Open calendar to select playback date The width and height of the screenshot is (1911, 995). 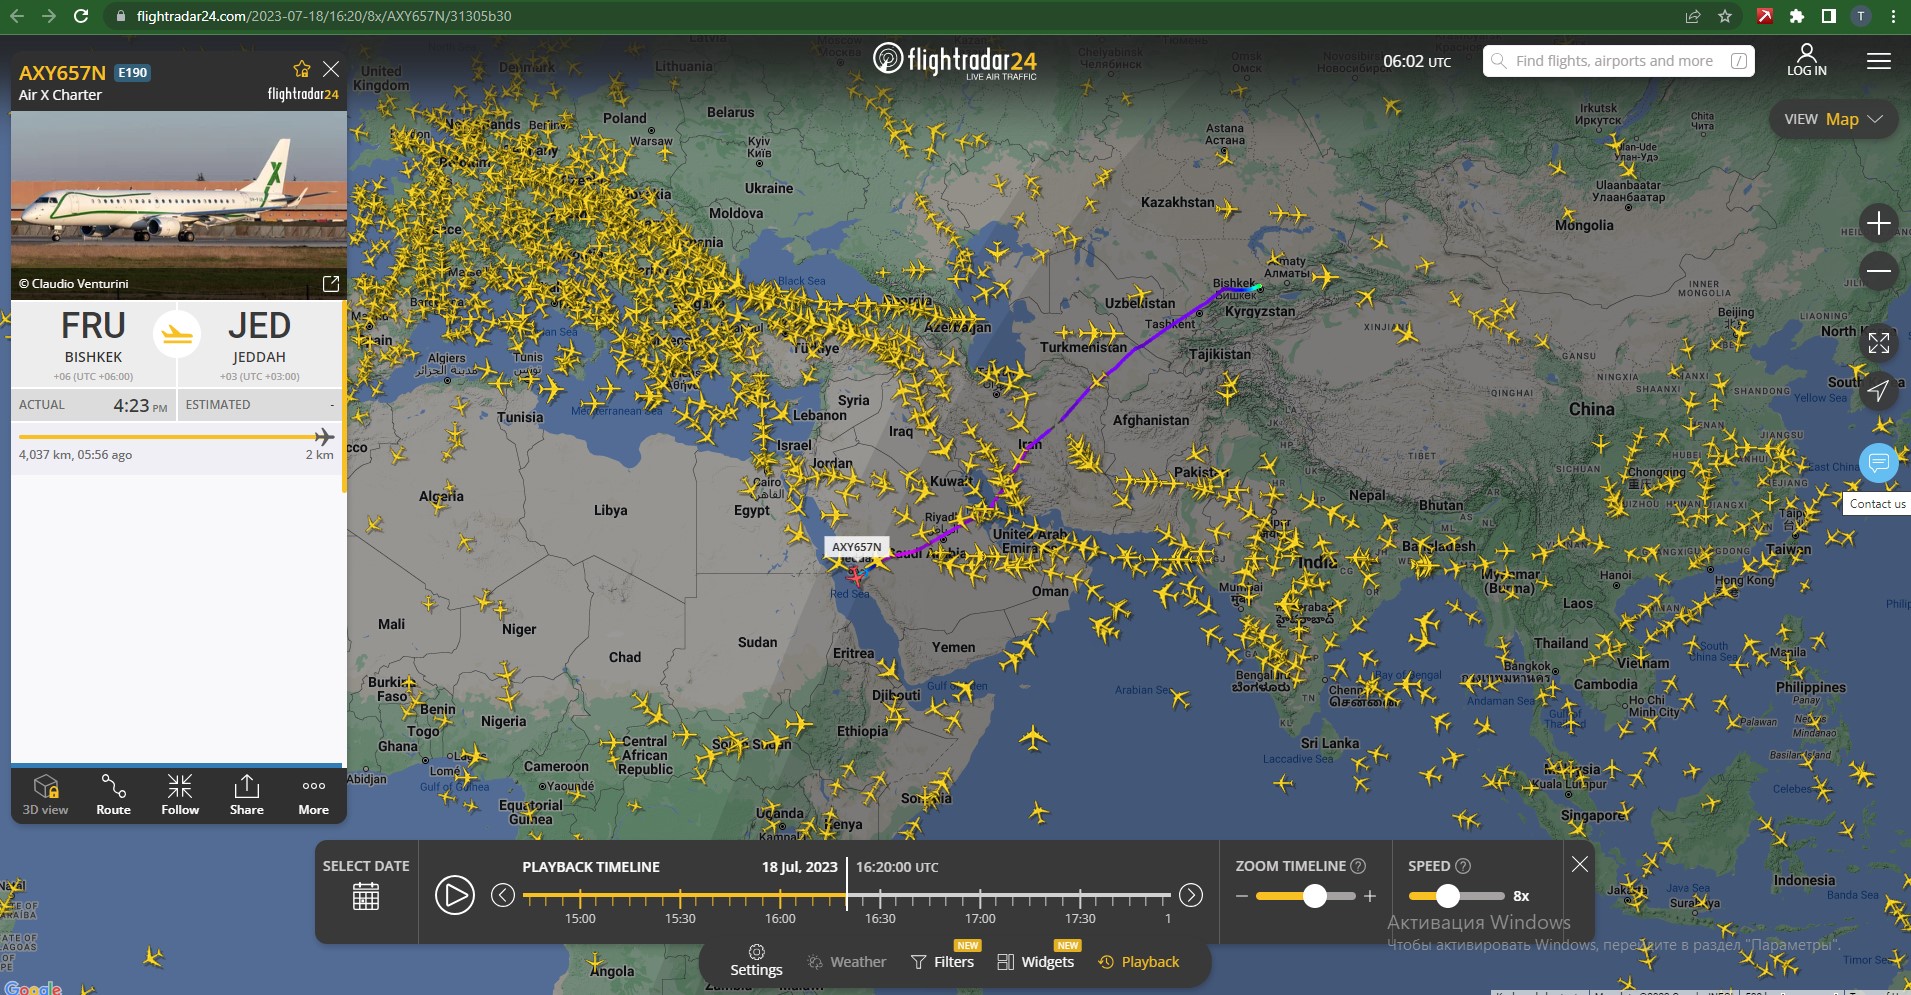coord(366,896)
